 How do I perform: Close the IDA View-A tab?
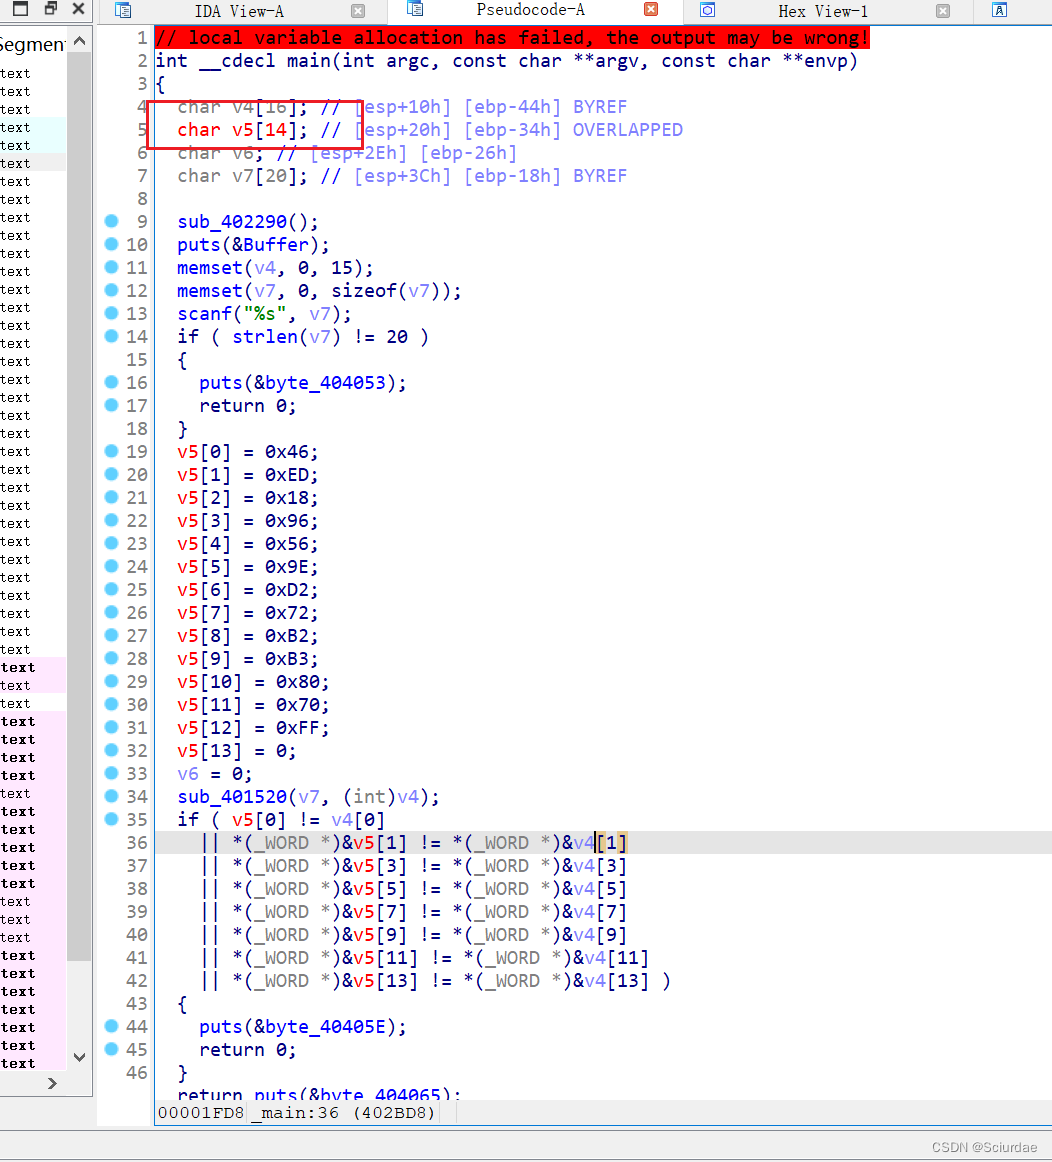(358, 11)
